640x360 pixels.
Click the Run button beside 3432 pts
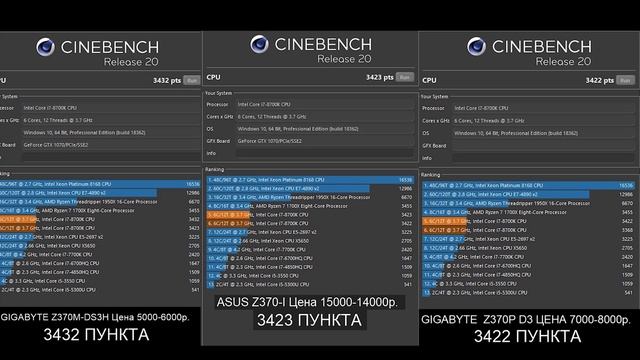[x=191, y=80]
